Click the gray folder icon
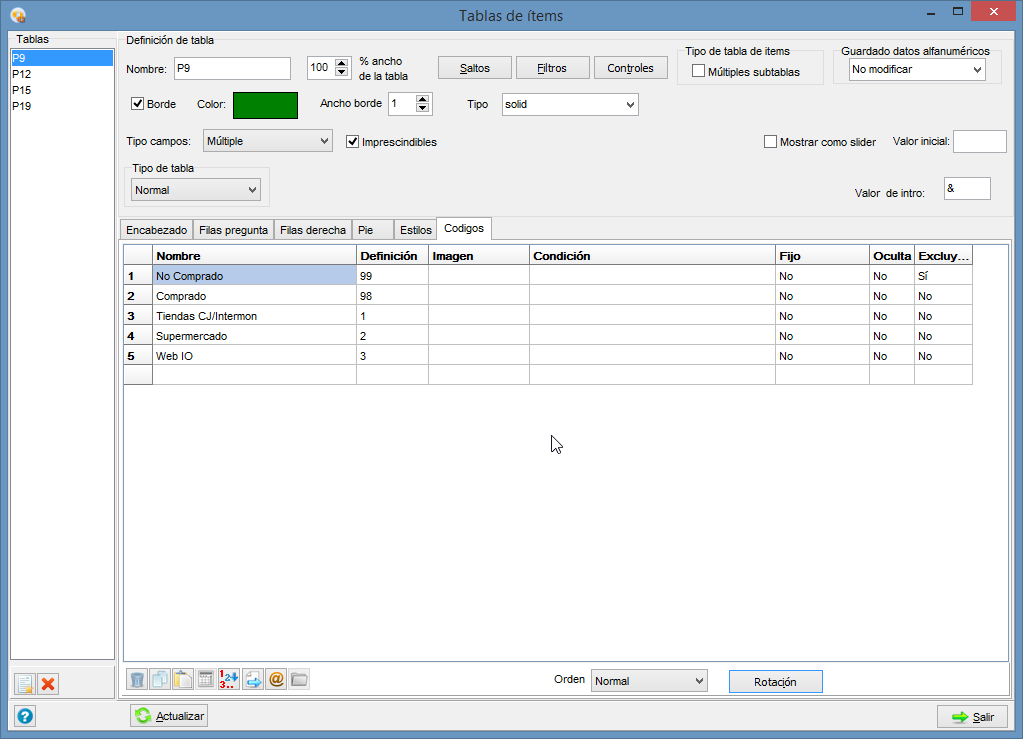 (x=299, y=679)
